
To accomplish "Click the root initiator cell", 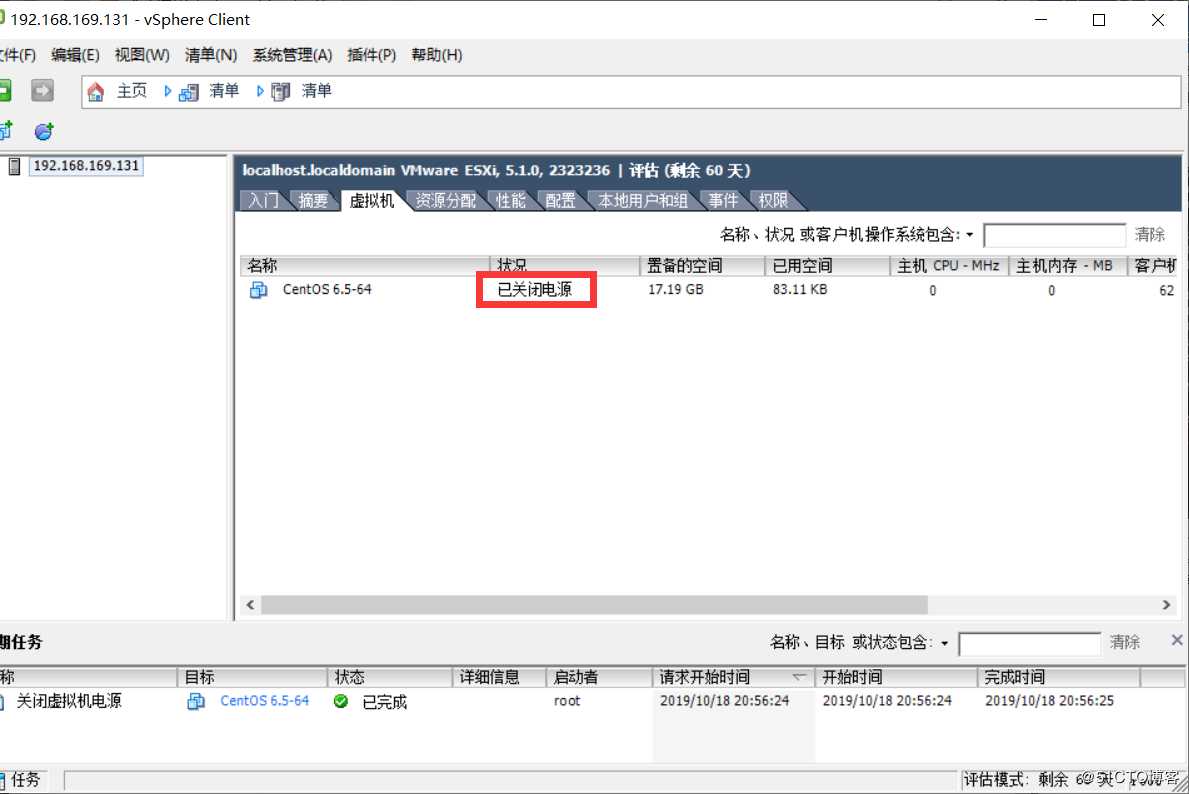I will coord(566,701).
